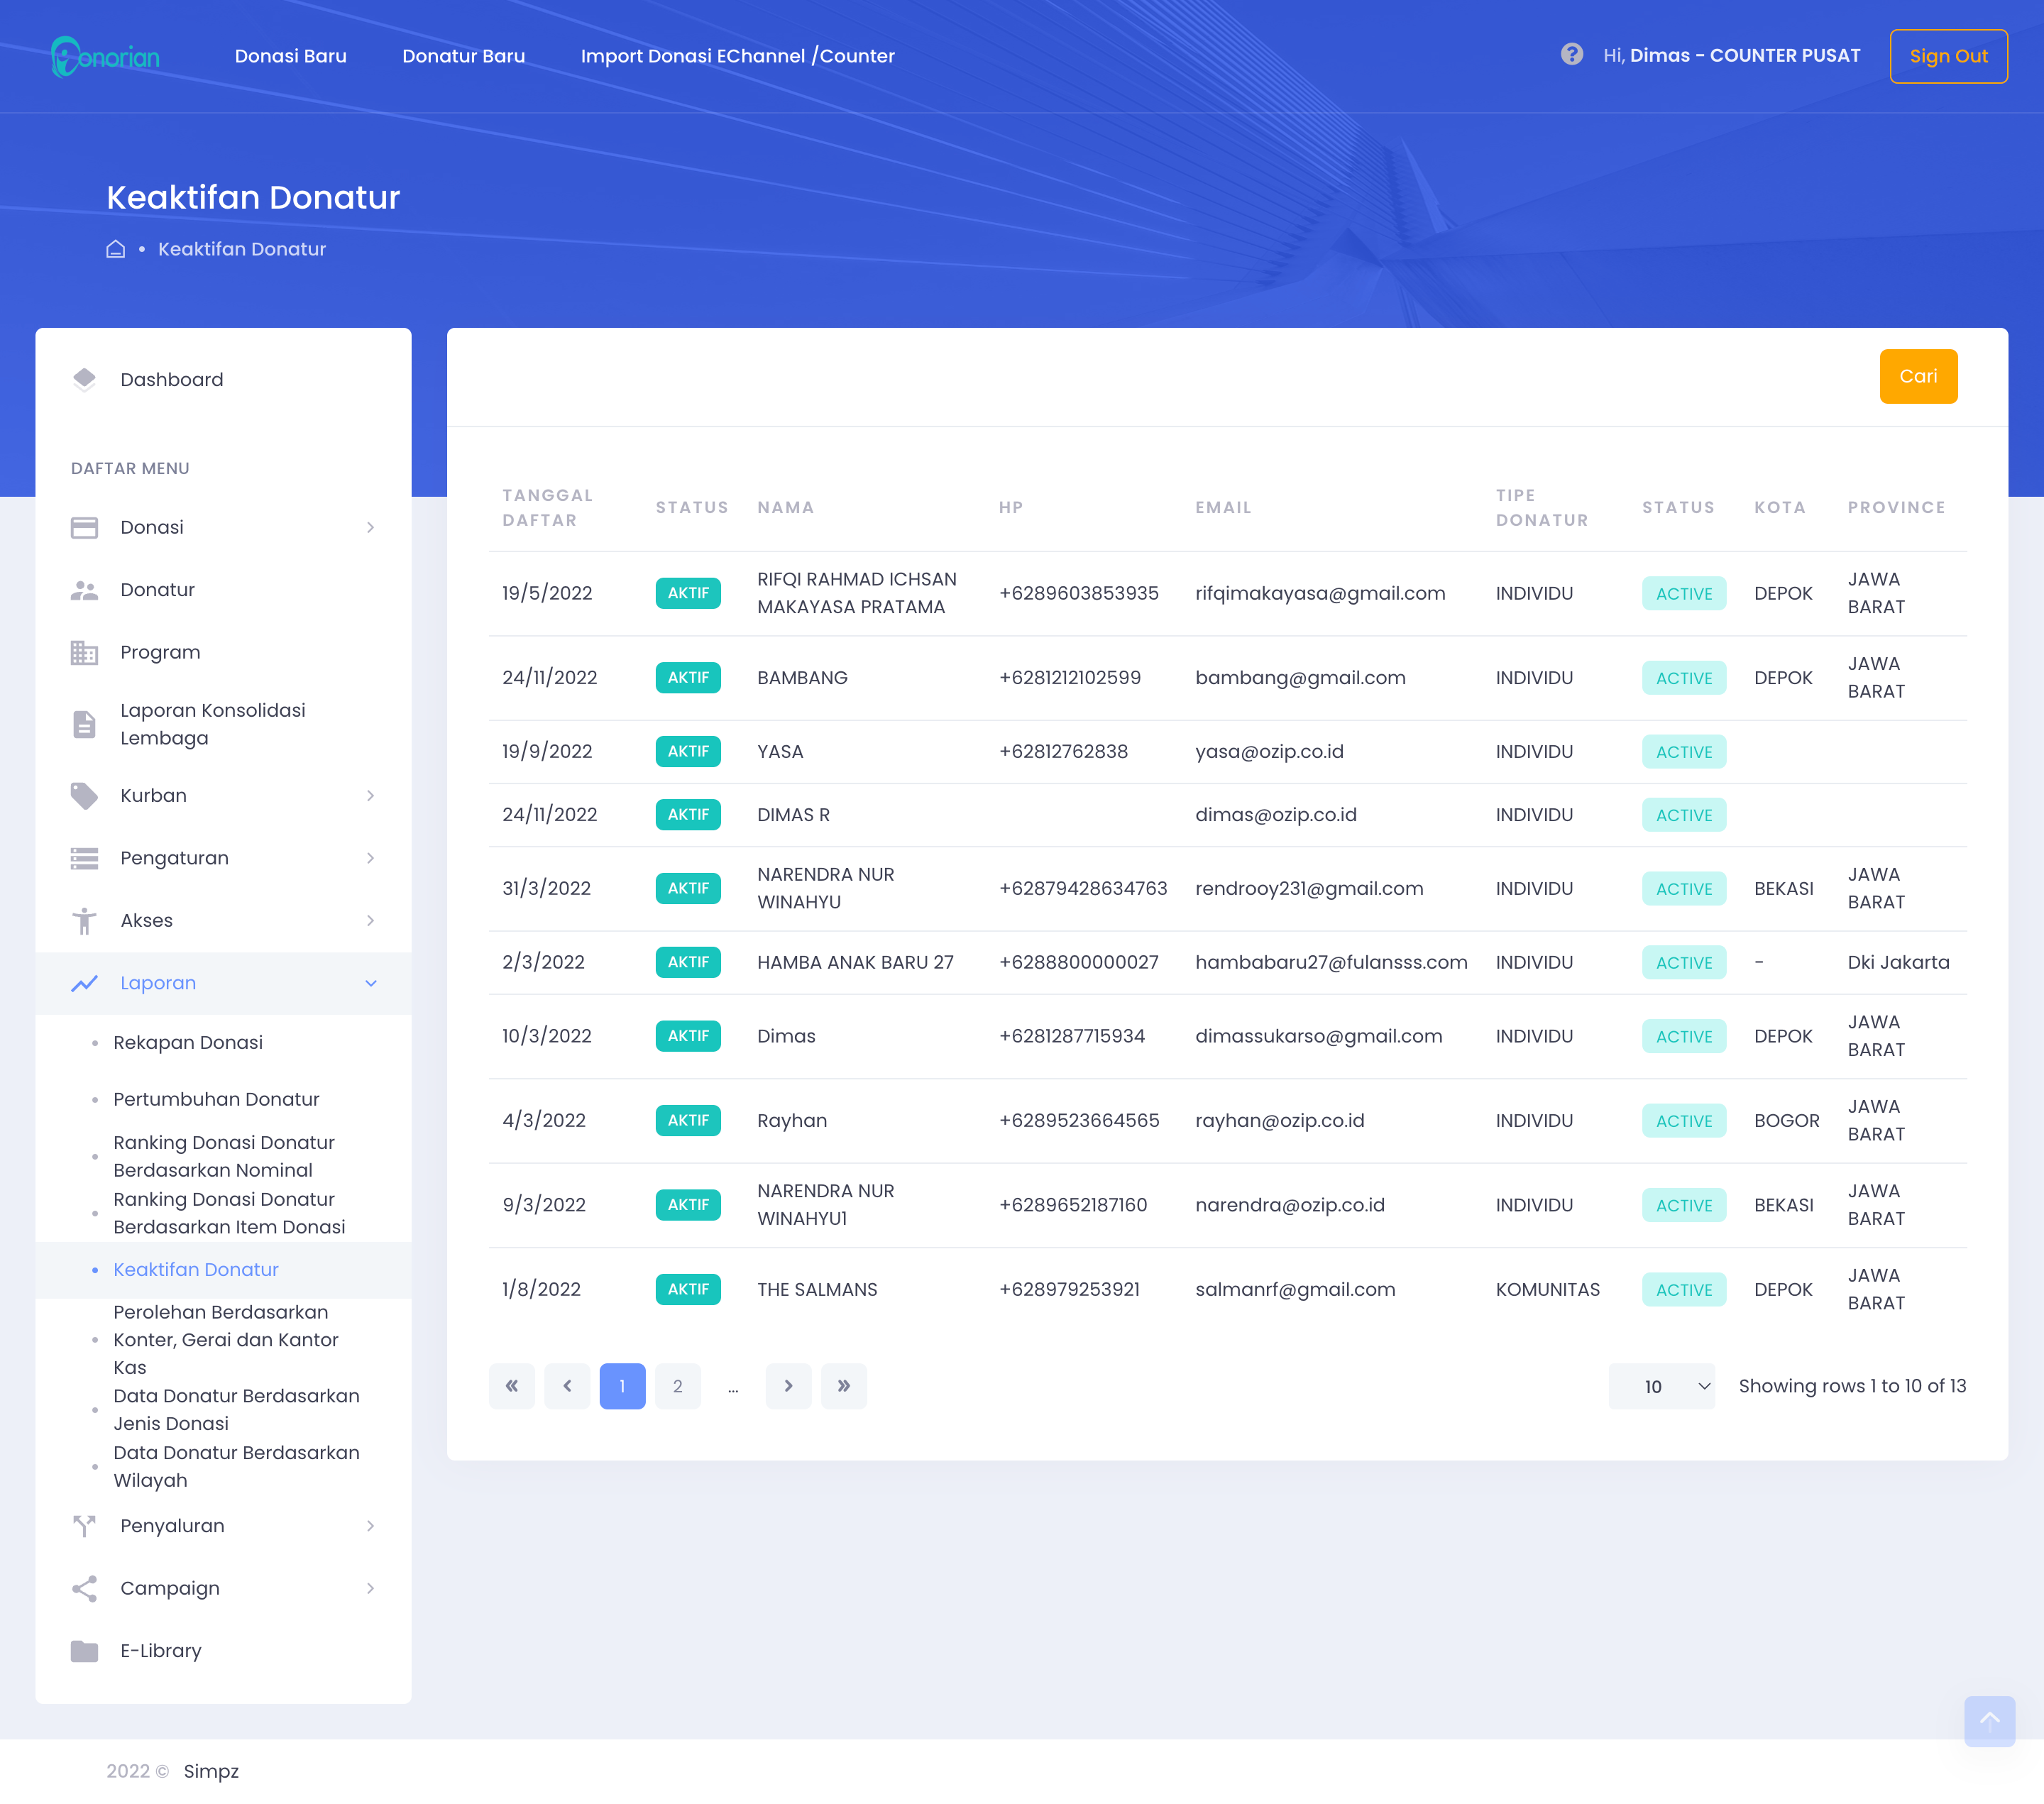The width and height of the screenshot is (2044, 1804).
Task: Click the help question mark icon
Action: click(x=1571, y=55)
